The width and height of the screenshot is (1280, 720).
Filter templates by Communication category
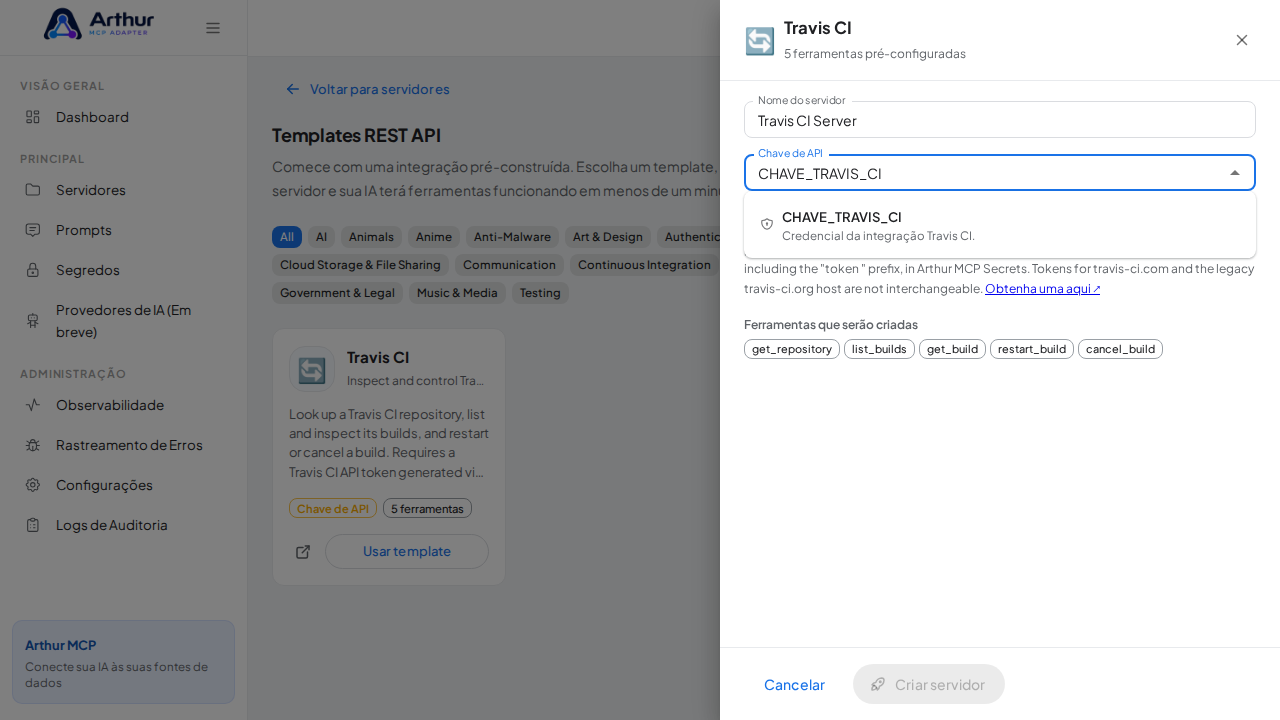[x=509, y=265]
